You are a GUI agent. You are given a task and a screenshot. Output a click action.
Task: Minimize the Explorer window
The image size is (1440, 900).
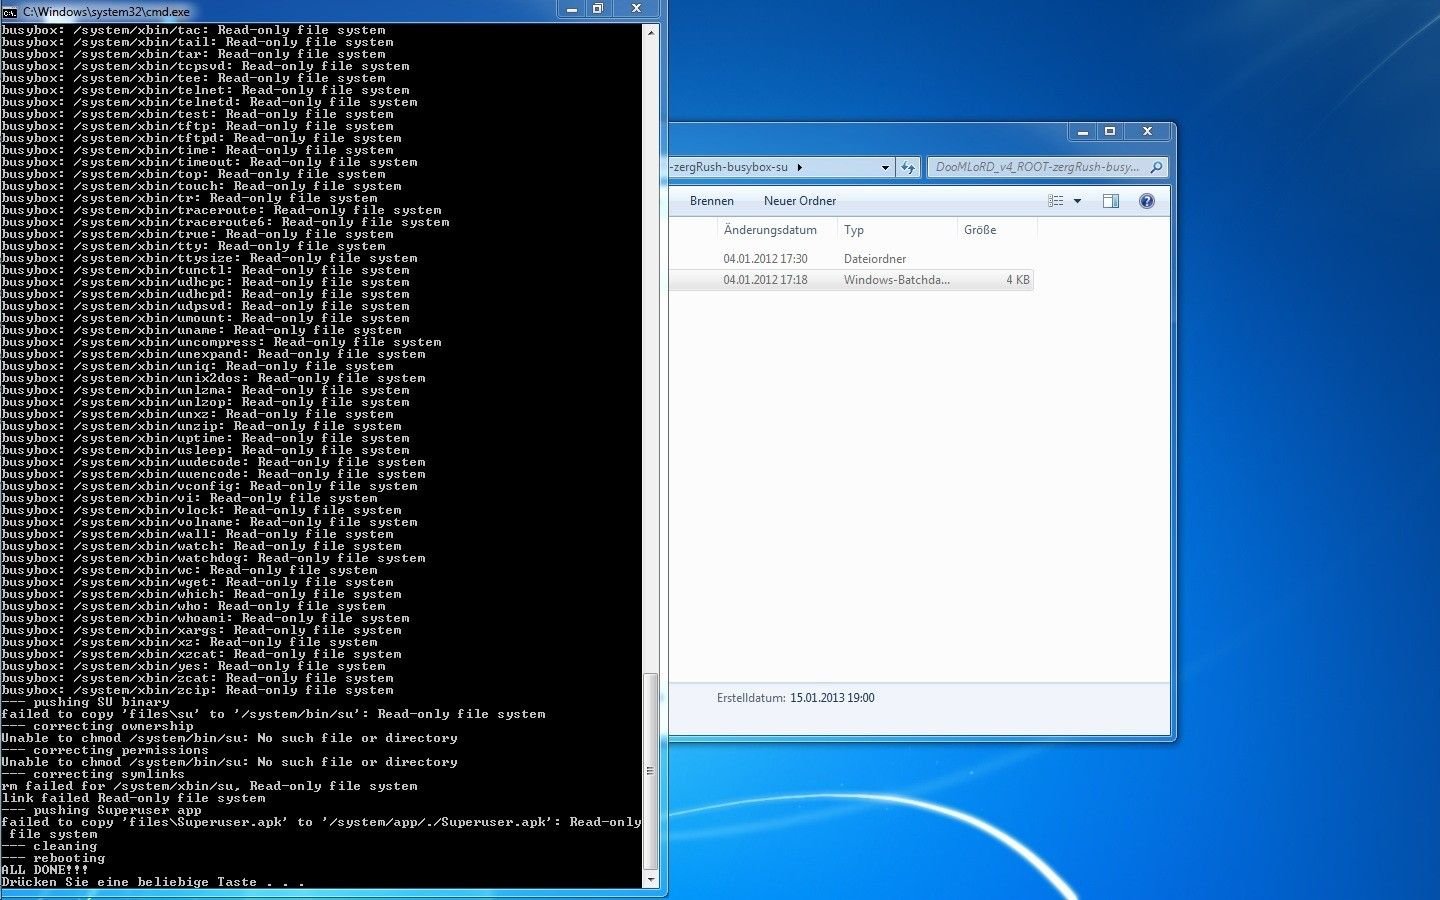(1082, 131)
